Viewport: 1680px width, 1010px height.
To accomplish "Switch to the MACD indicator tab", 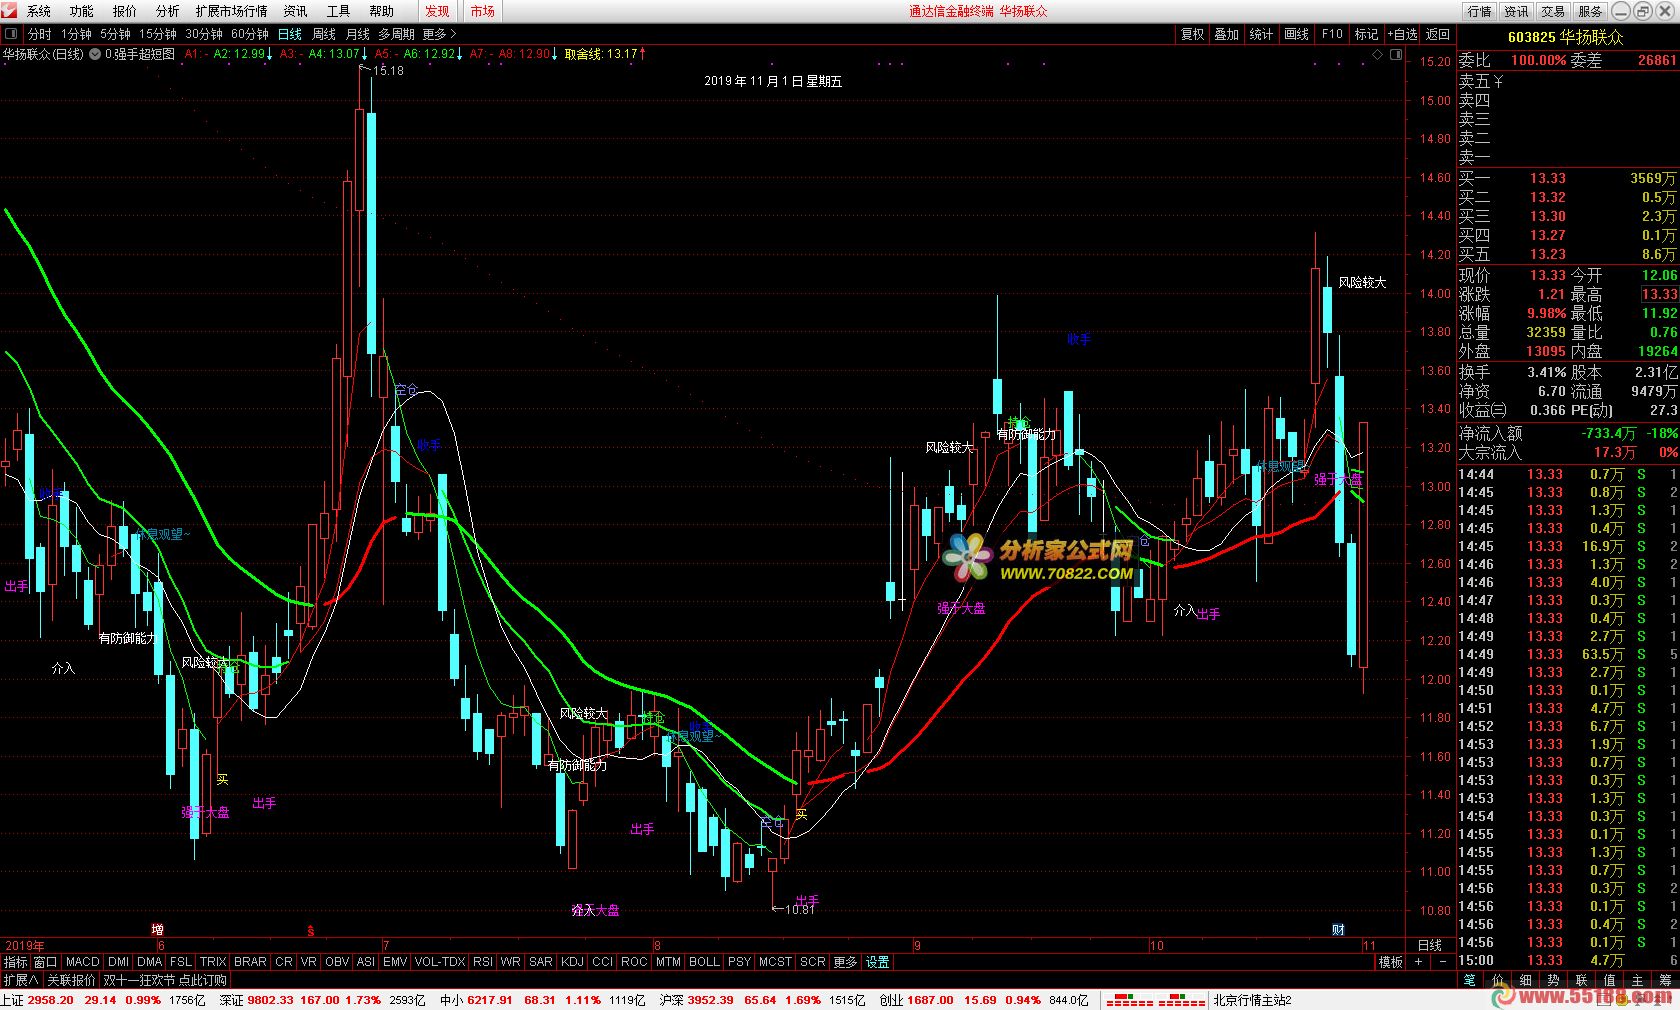I will (x=83, y=962).
